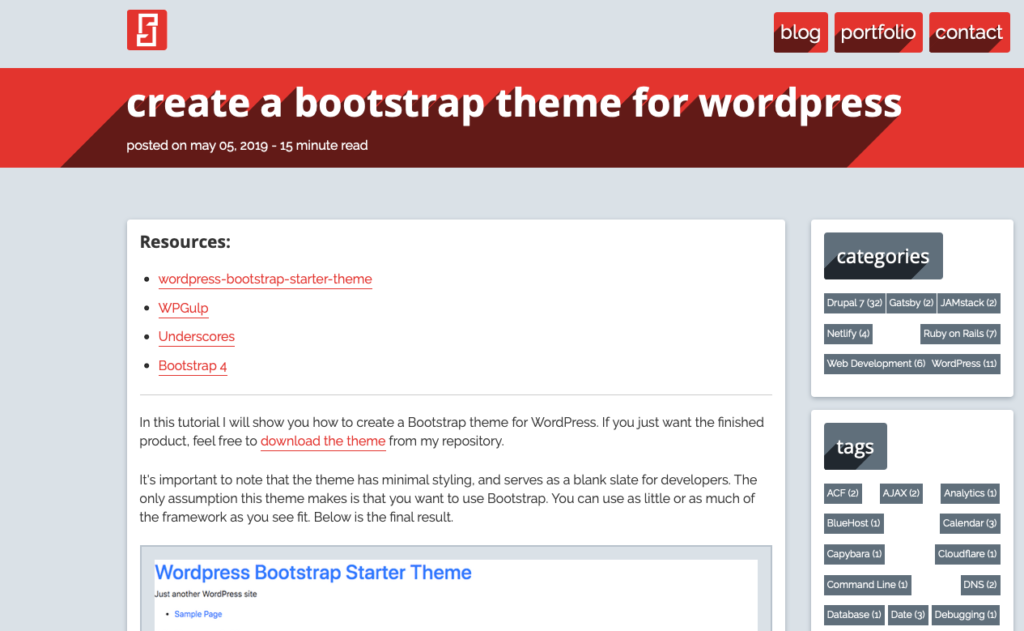Select the Calendar (3) tag
The width and height of the screenshot is (1024, 631).
point(969,523)
